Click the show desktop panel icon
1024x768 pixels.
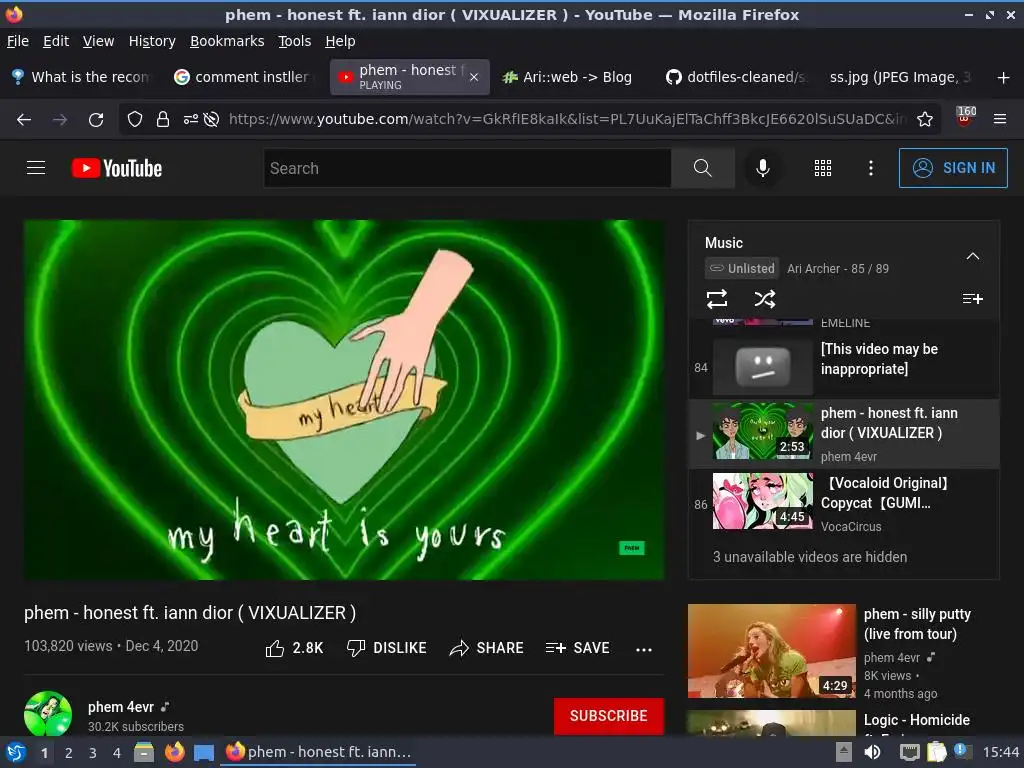pyautogui.click(x=204, y=752)
